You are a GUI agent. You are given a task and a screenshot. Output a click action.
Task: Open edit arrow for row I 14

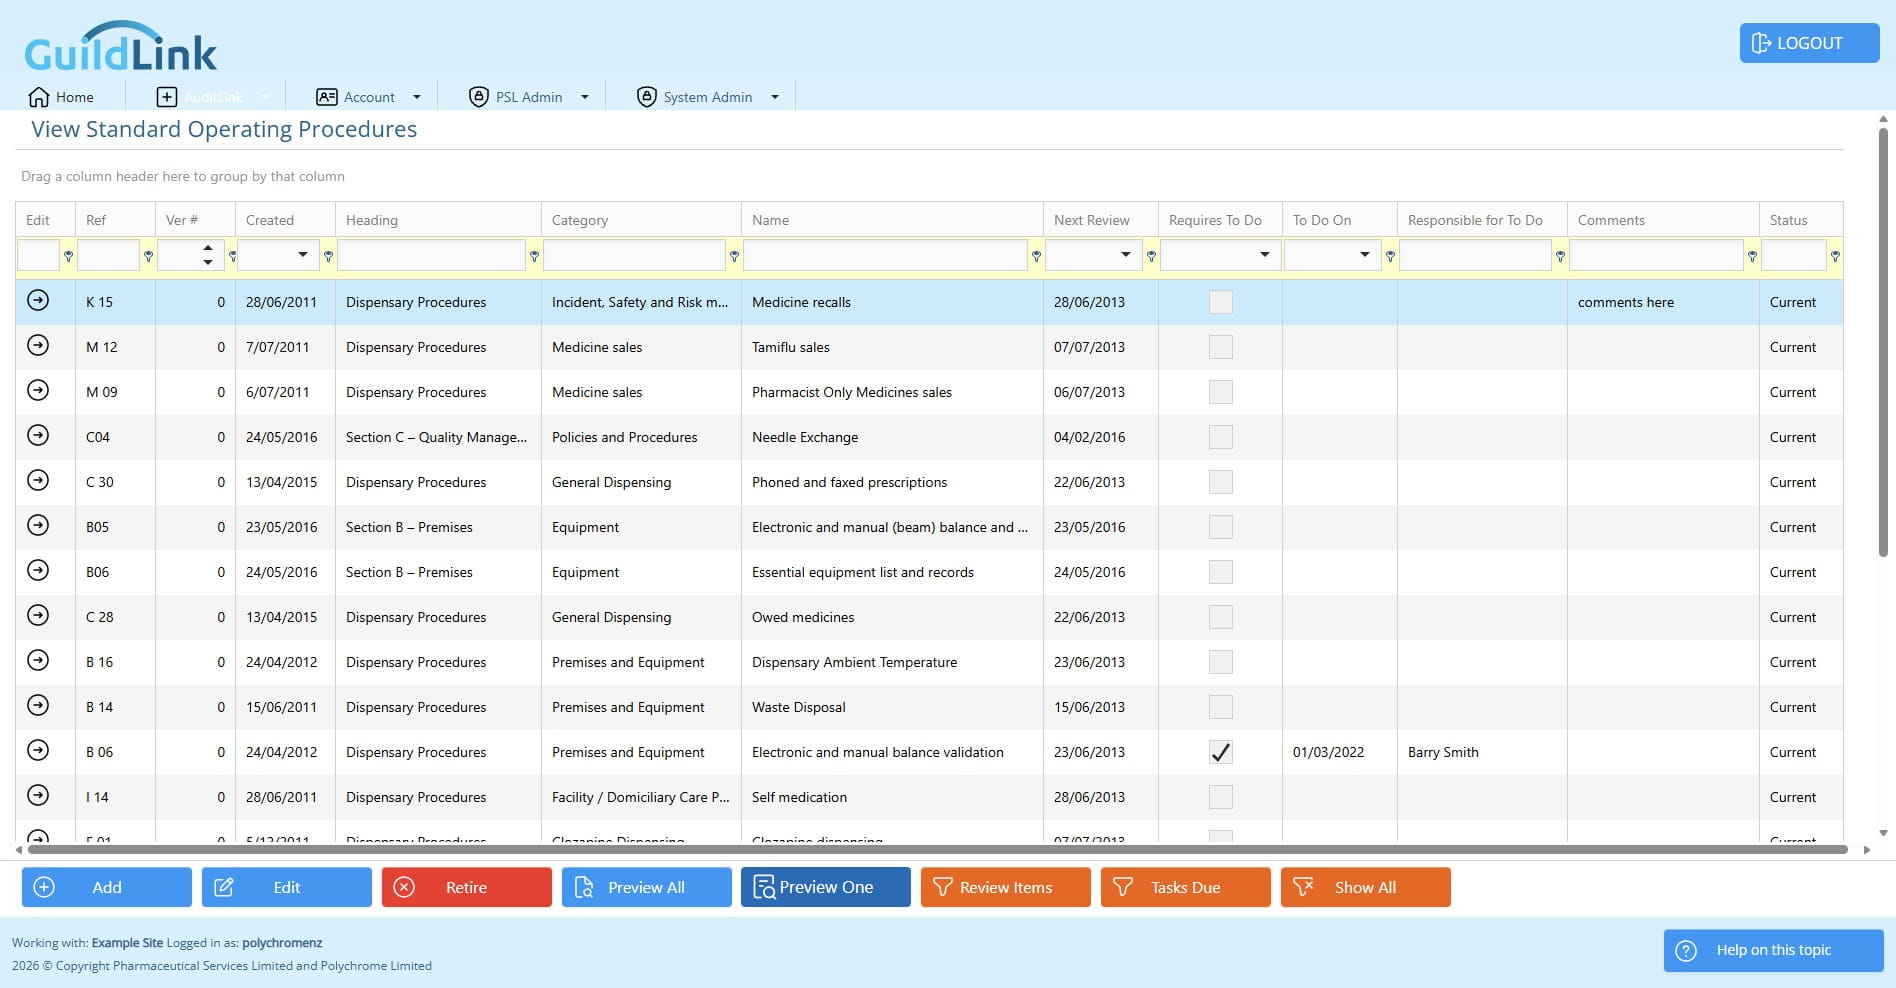click(38, 795)
